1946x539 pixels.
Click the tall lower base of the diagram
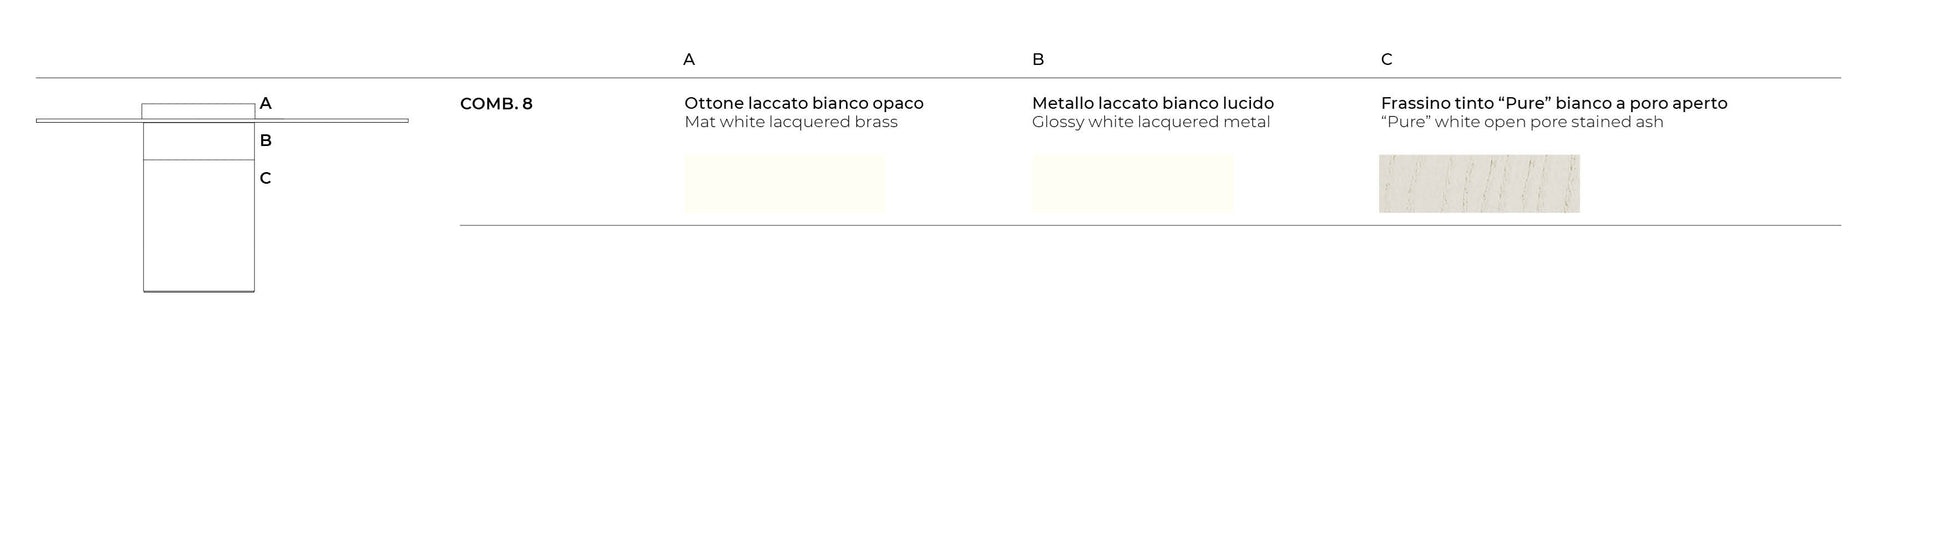(x=198, y=225)
